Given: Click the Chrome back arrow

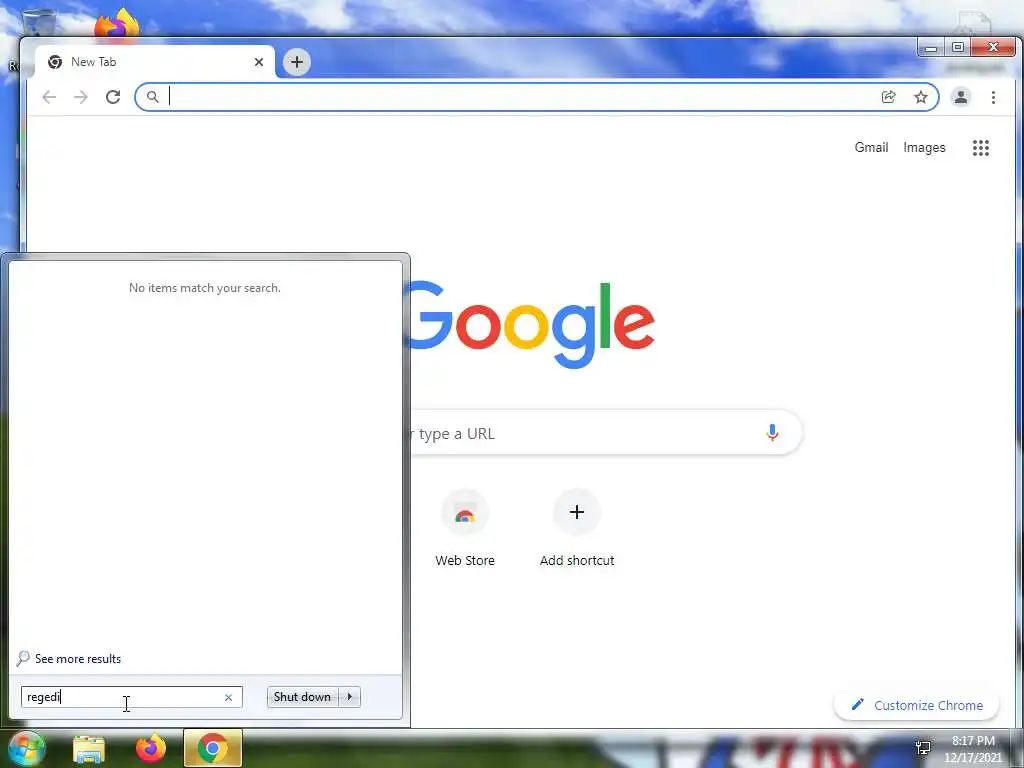Looking at the screenshot, I should pyautogui.click(x=49, y=97).
